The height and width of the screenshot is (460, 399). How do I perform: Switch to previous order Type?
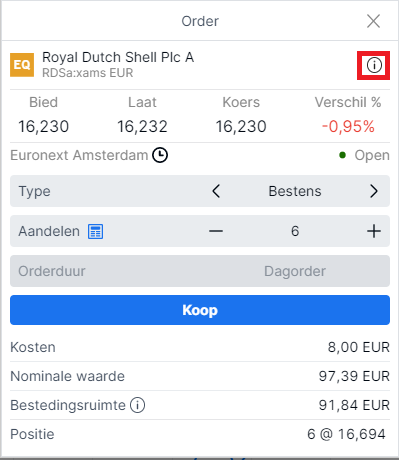click(x=216, y=191)
